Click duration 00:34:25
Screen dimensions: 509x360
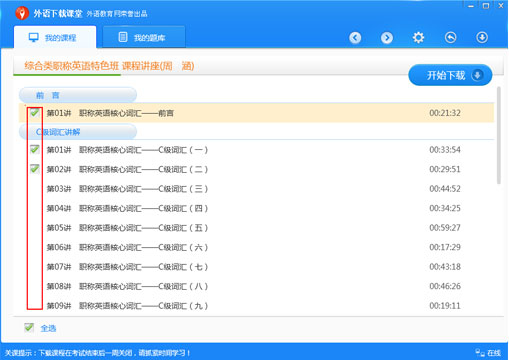click(x=445, y=208)
